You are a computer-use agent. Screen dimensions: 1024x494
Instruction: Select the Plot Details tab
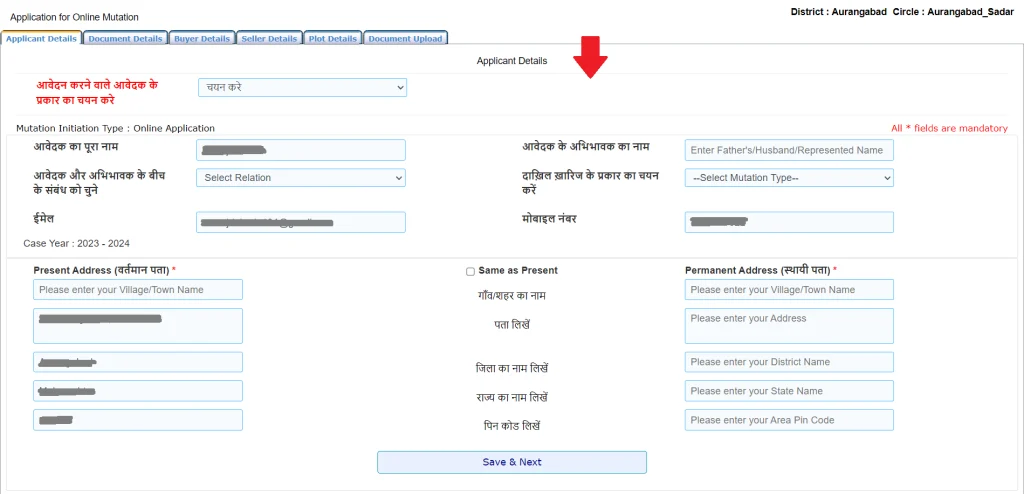pyautogui.click(x=333, y=39)
